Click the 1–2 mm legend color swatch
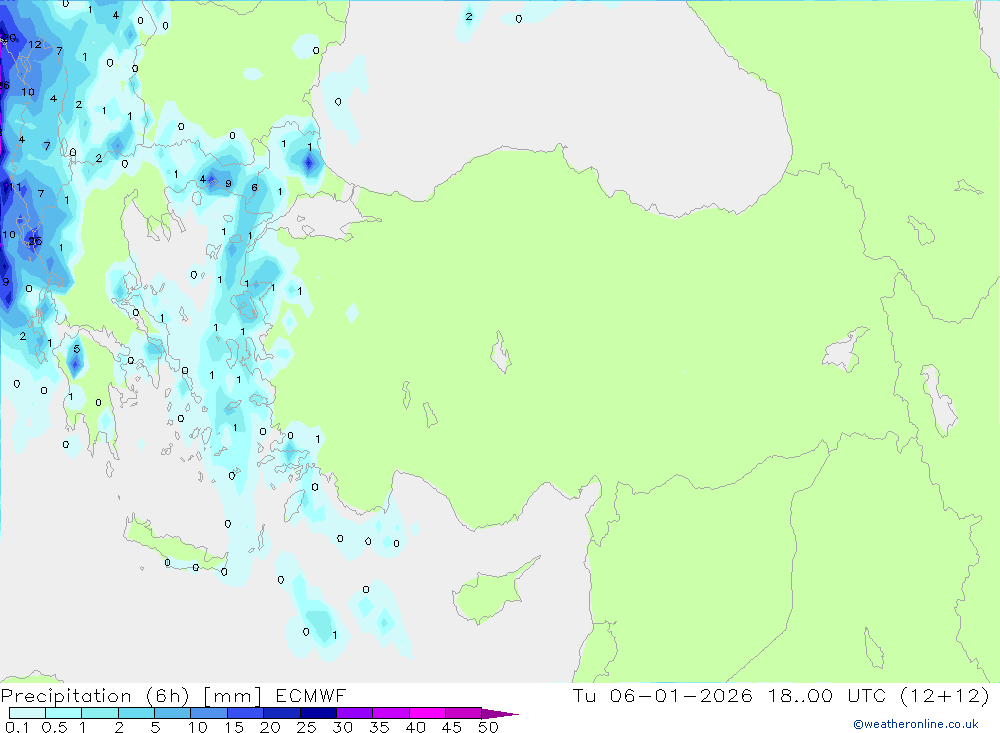The image size is (1000, 733). coord(99,713)
